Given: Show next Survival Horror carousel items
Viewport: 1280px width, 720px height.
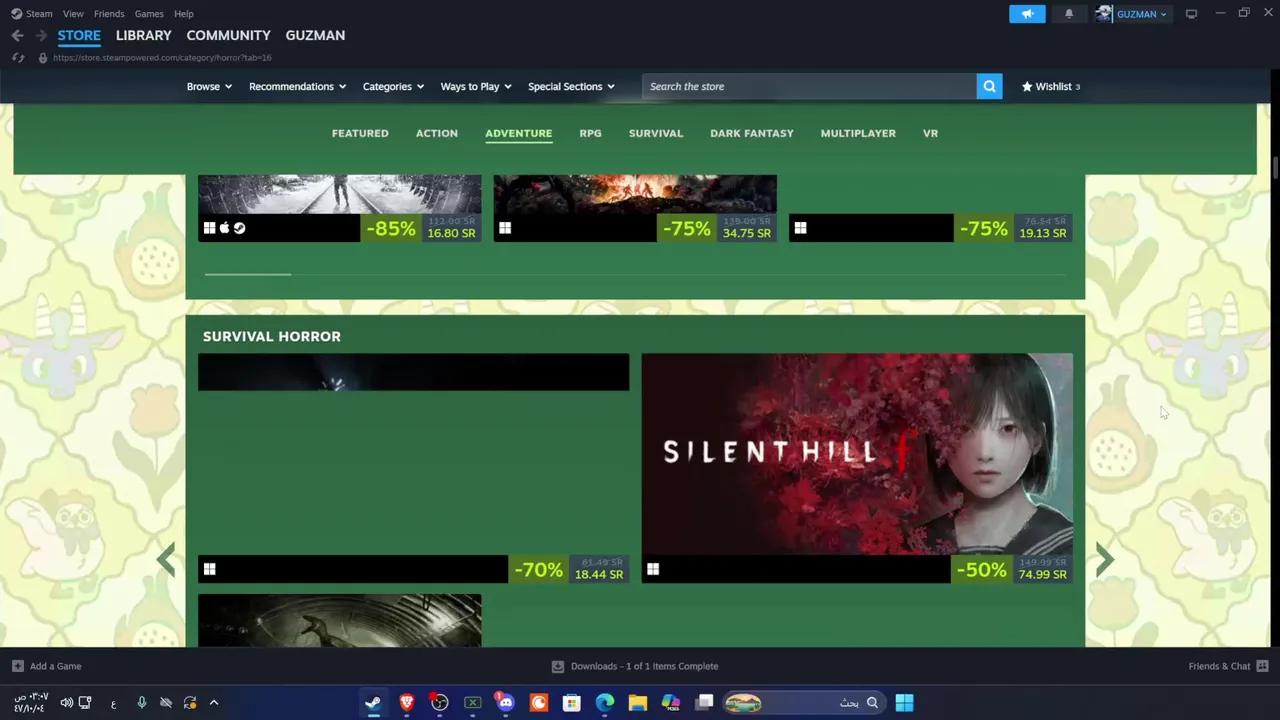Looking at the screenshot, I should coord(1104,560).
